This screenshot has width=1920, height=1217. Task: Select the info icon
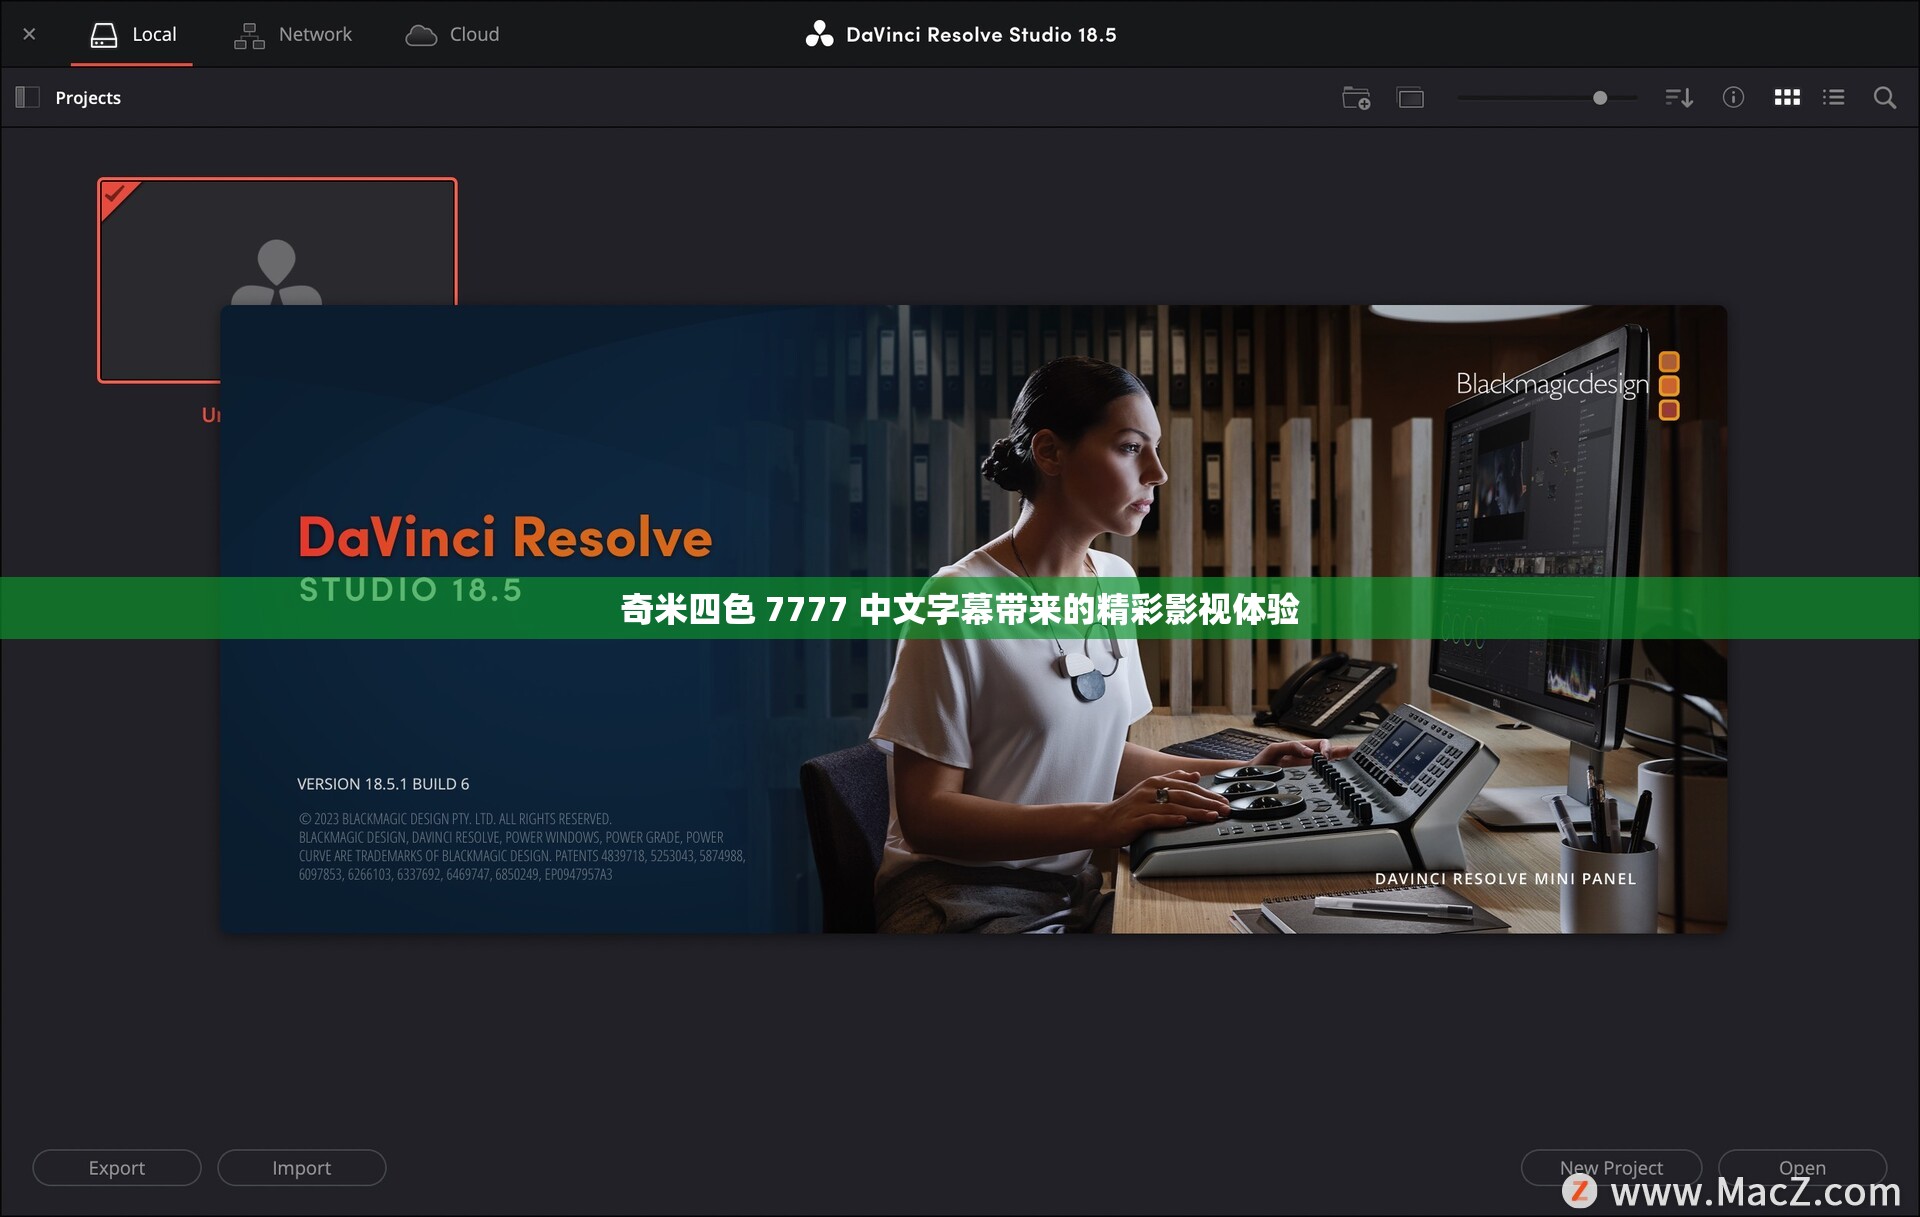1731,98
